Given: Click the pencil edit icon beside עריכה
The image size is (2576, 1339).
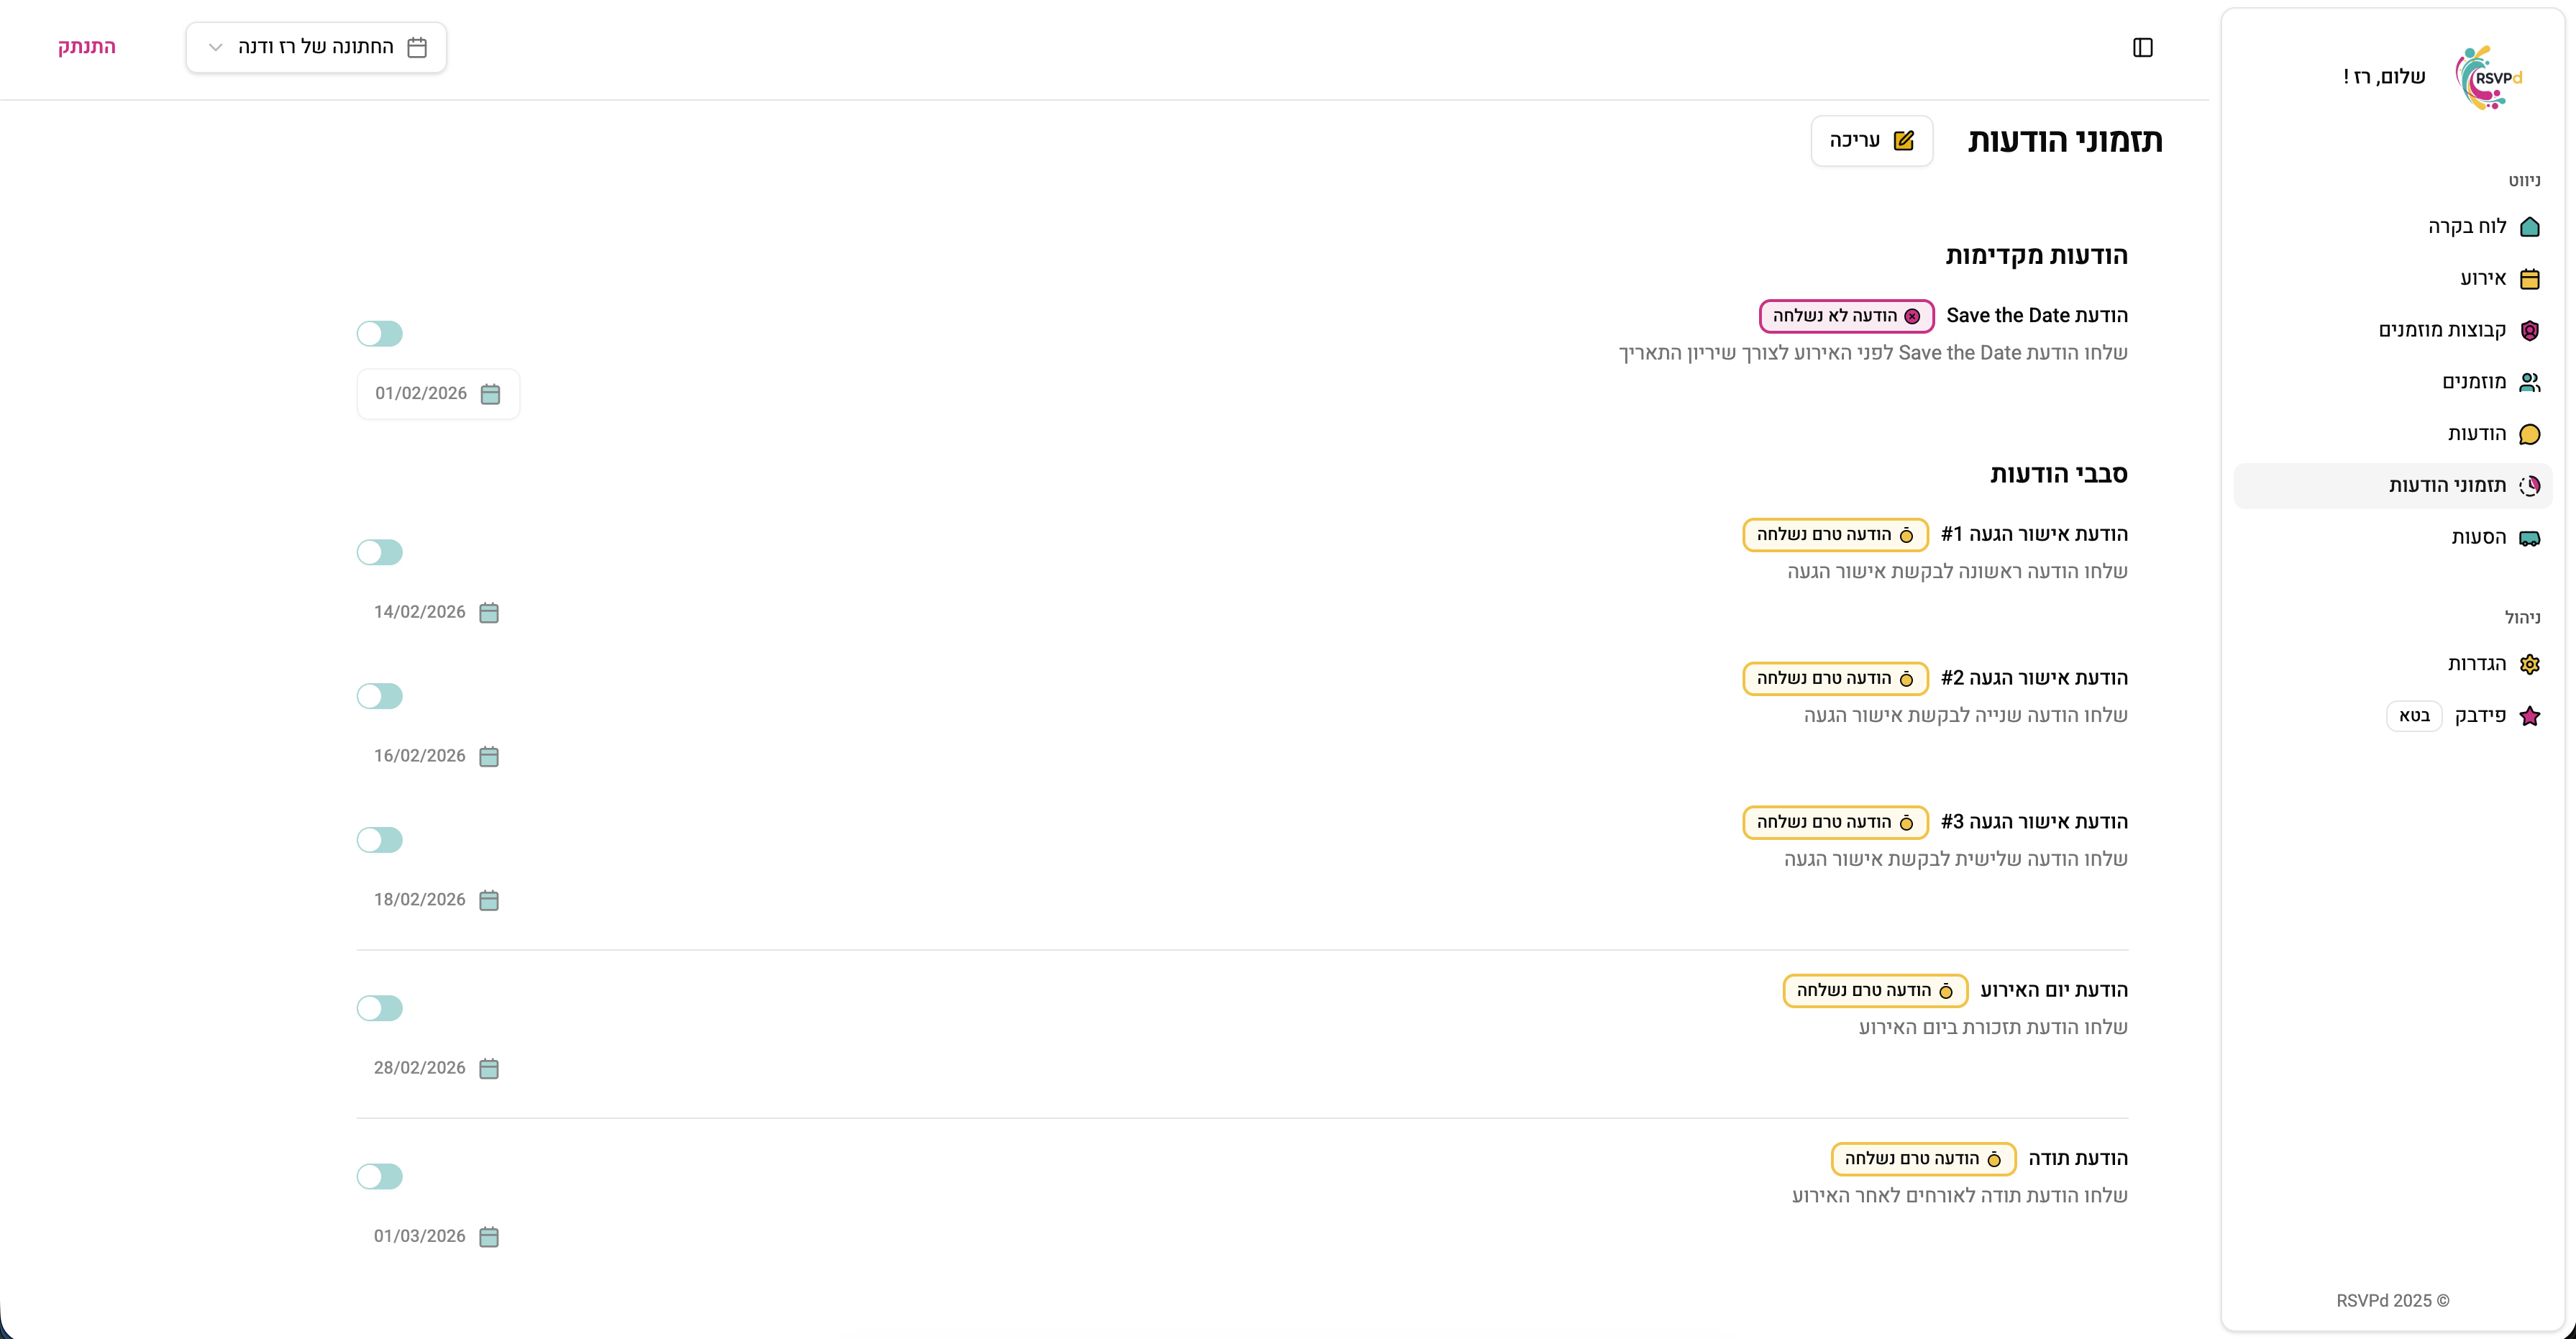Looking at the screenshot, I should point(1904,141).
